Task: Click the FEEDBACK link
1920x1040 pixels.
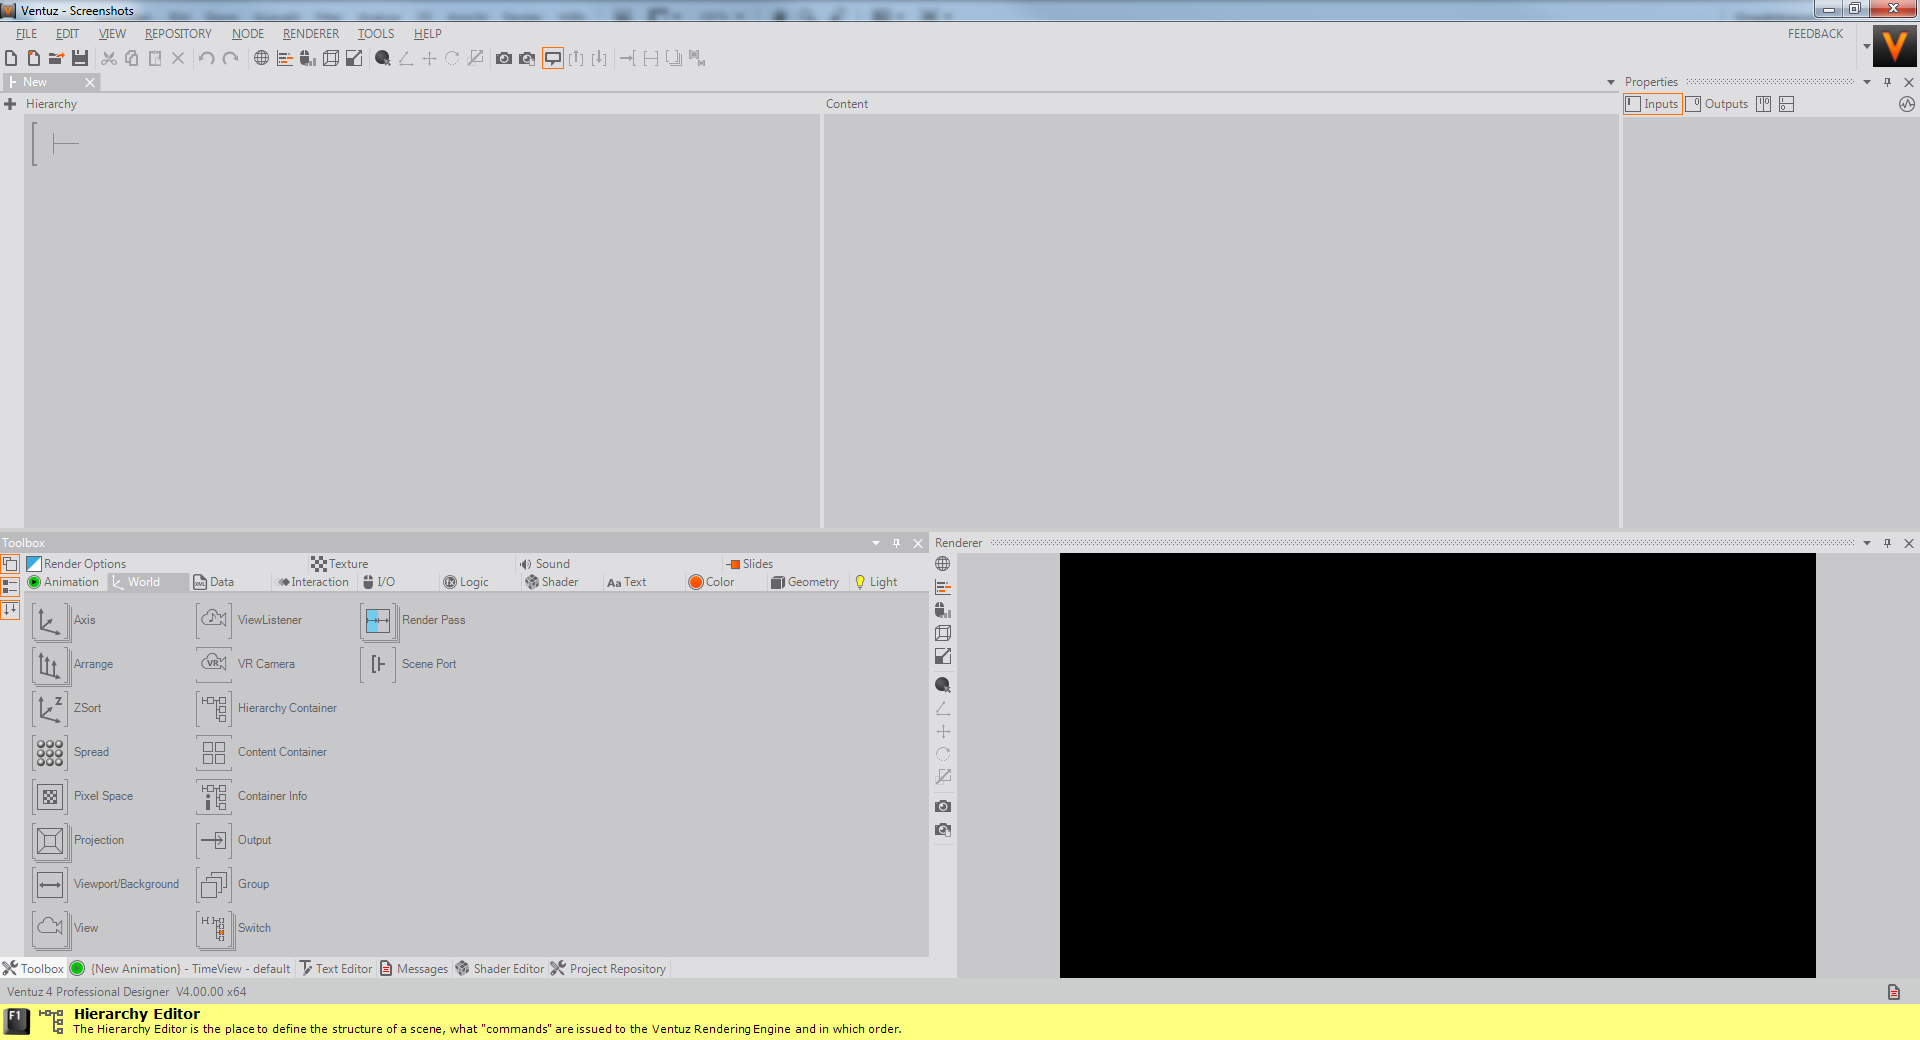Action: point(1815,34)
